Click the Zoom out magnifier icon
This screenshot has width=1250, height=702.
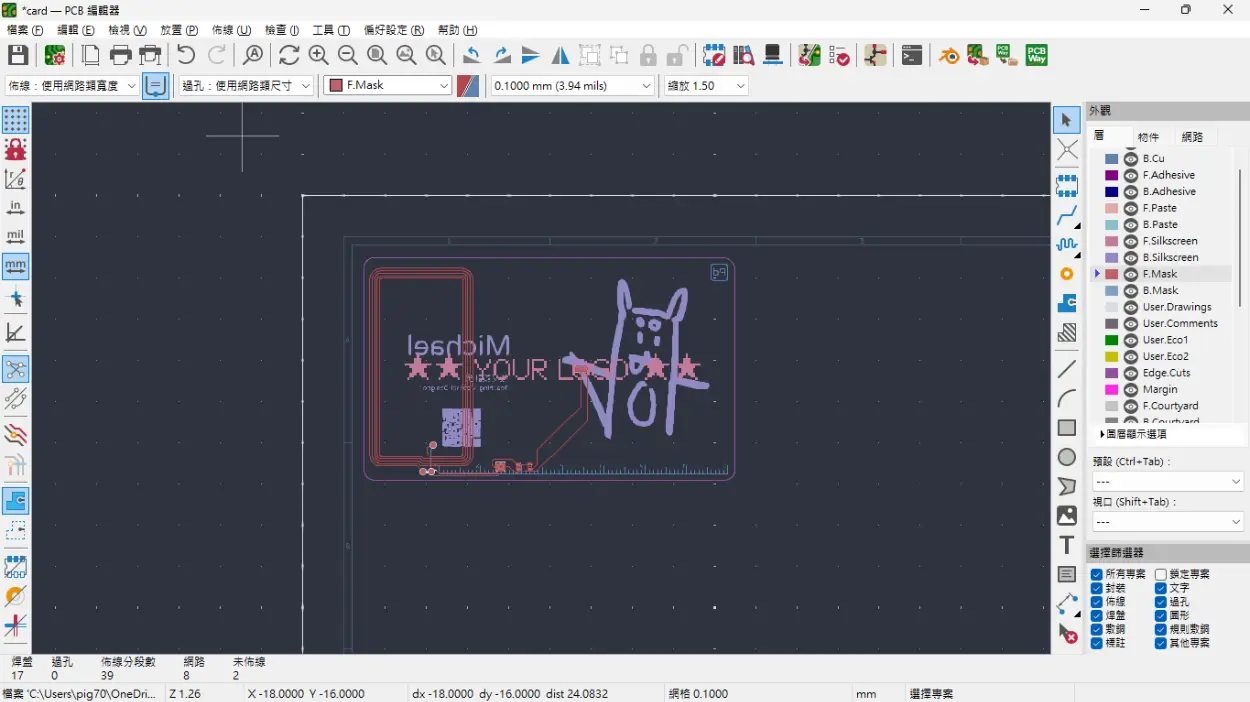point(347,55)
